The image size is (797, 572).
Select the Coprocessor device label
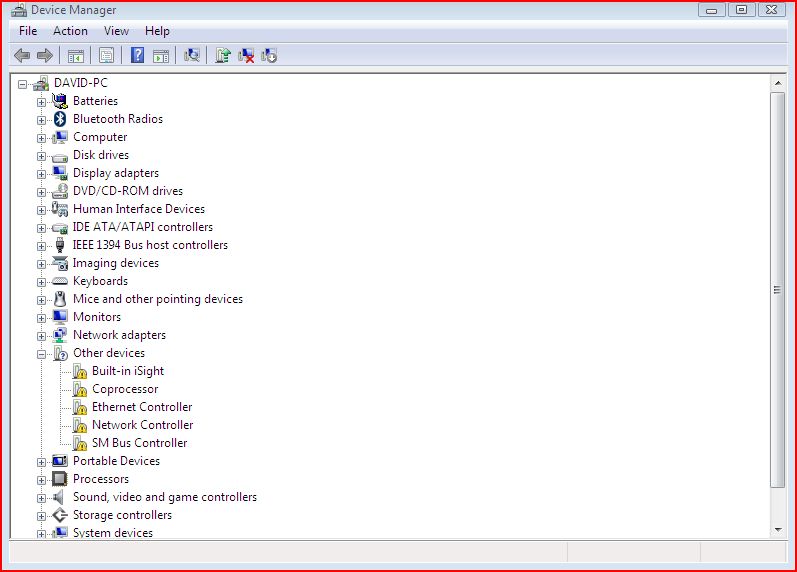tap(125, 389)
